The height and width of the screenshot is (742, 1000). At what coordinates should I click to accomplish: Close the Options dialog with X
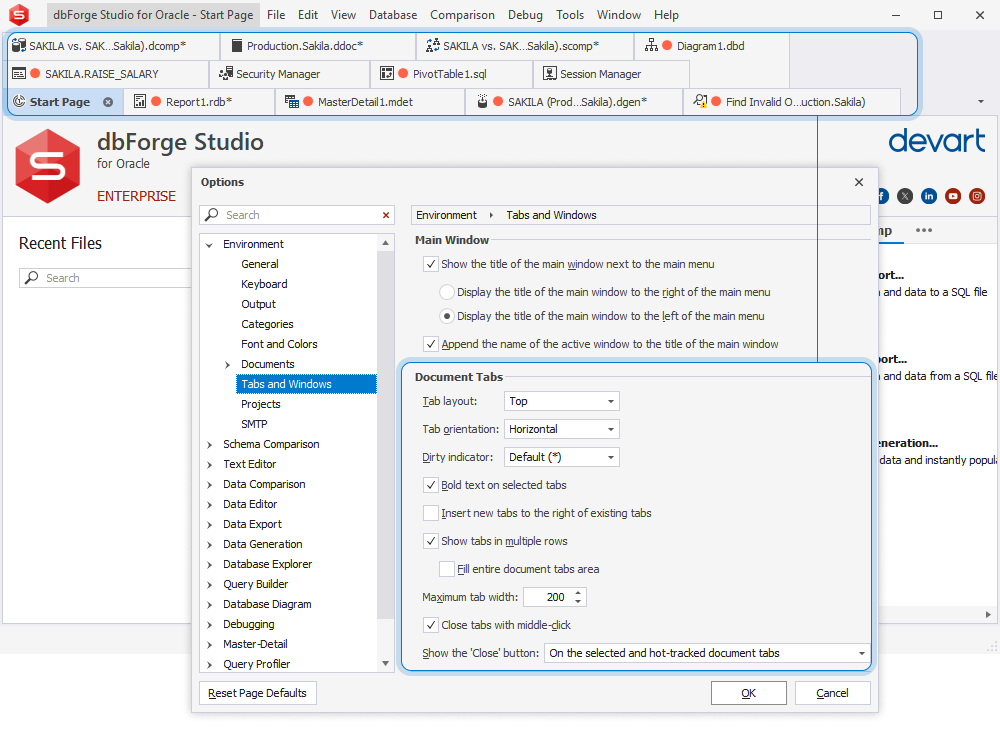pos(859,182)
